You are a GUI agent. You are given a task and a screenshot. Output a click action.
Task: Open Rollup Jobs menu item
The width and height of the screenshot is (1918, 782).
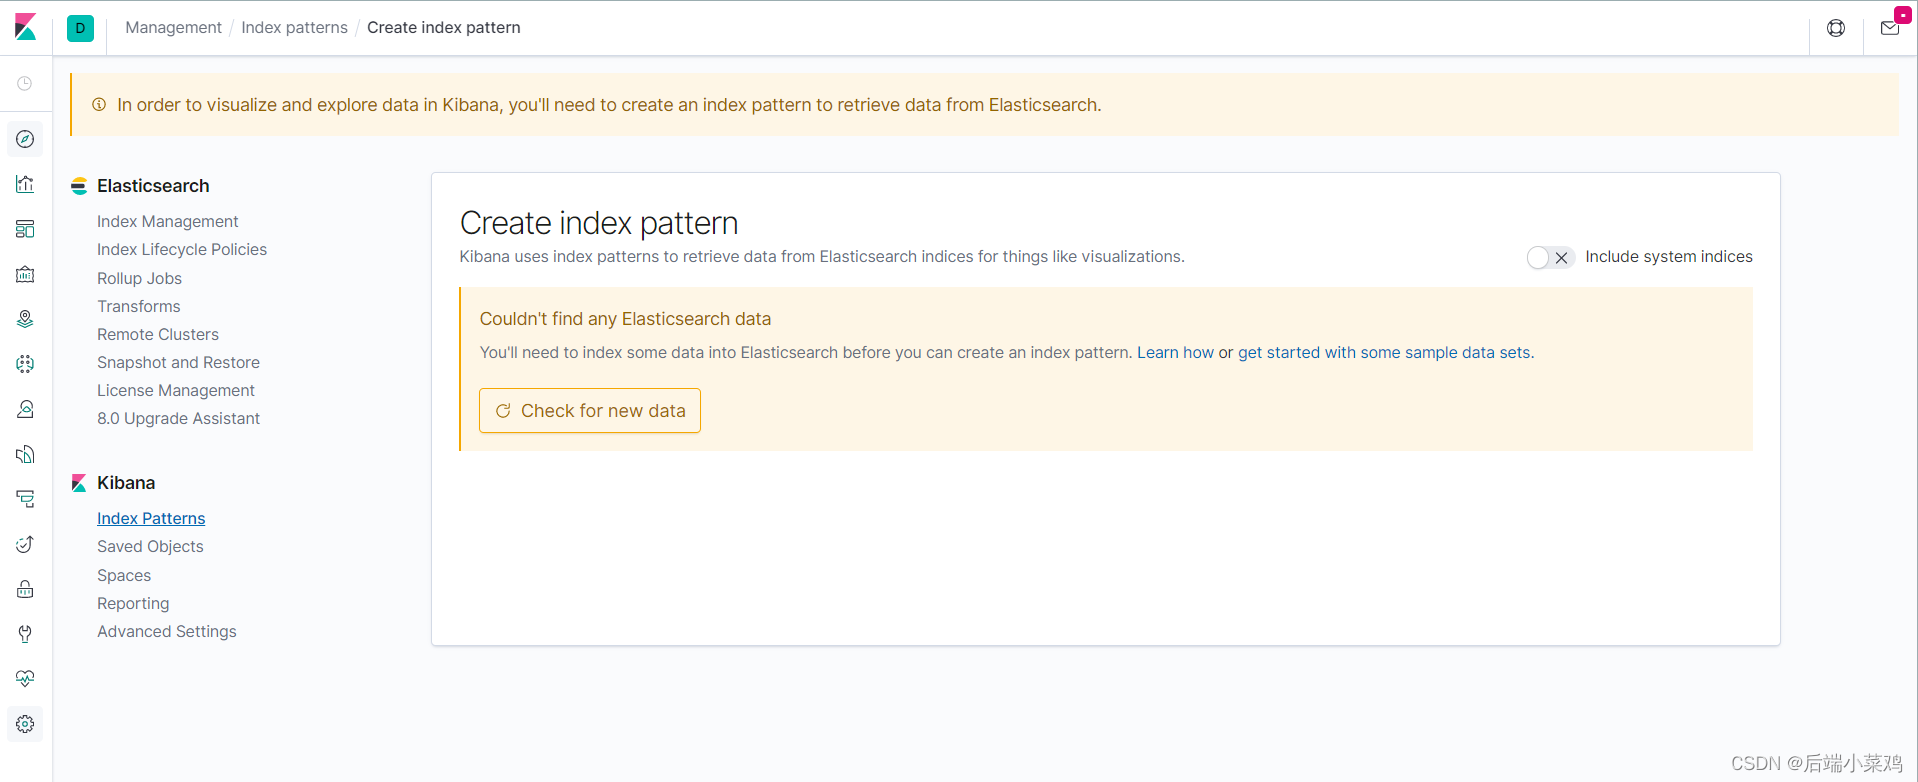139,279
